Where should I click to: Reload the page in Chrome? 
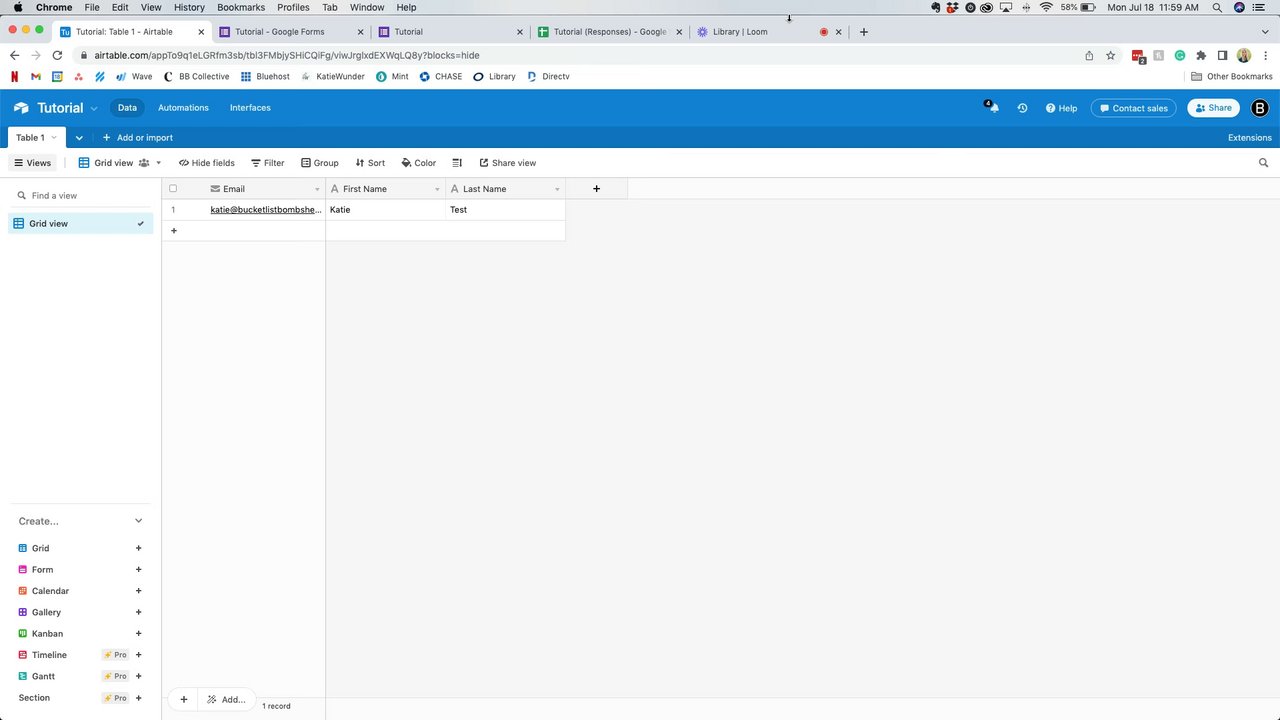57,56
